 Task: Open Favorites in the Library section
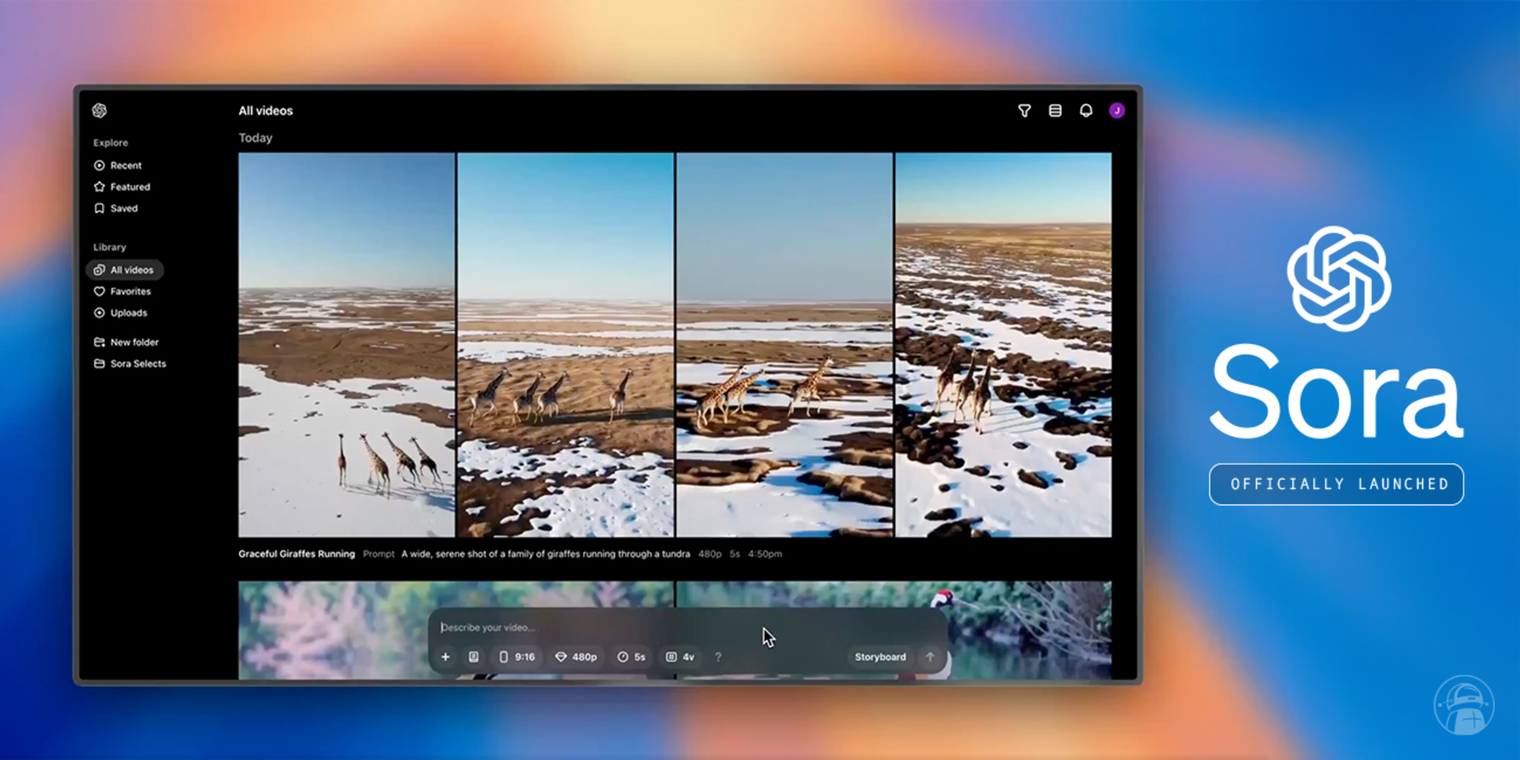click(x=129, y=292)
